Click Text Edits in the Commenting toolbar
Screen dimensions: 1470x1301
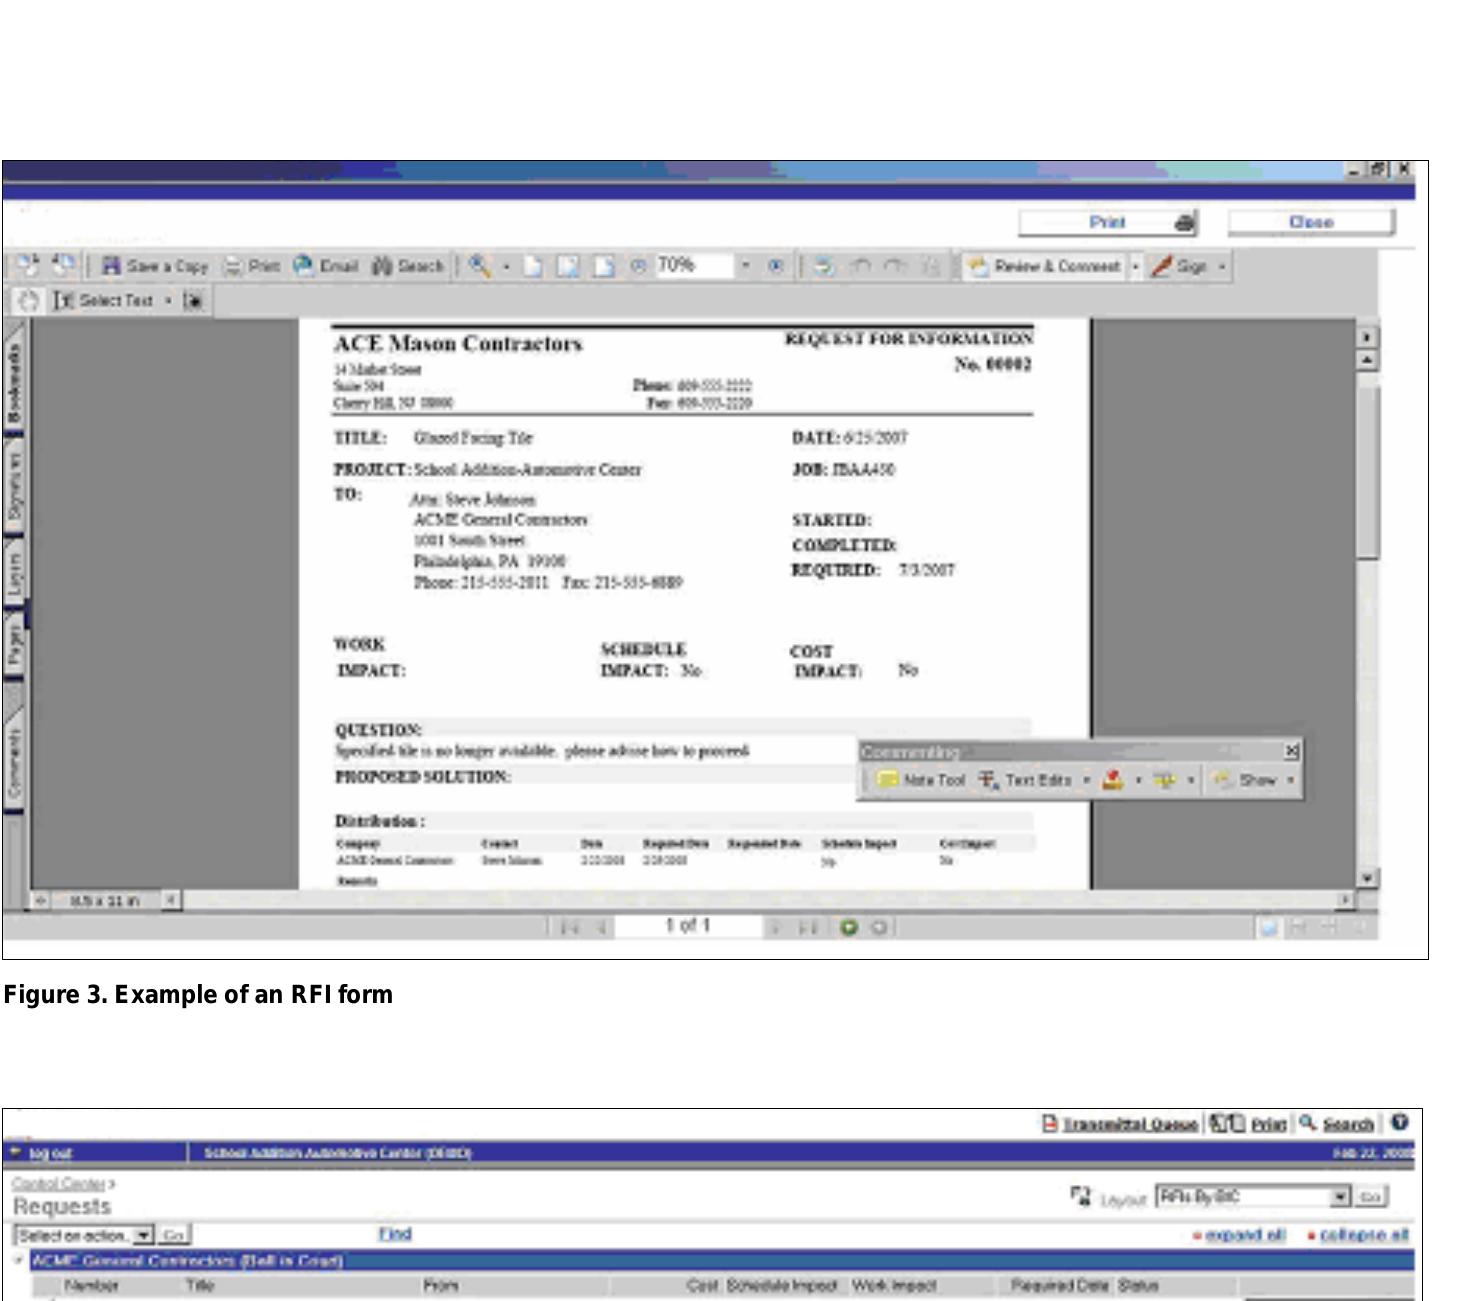coord(1026,780)
